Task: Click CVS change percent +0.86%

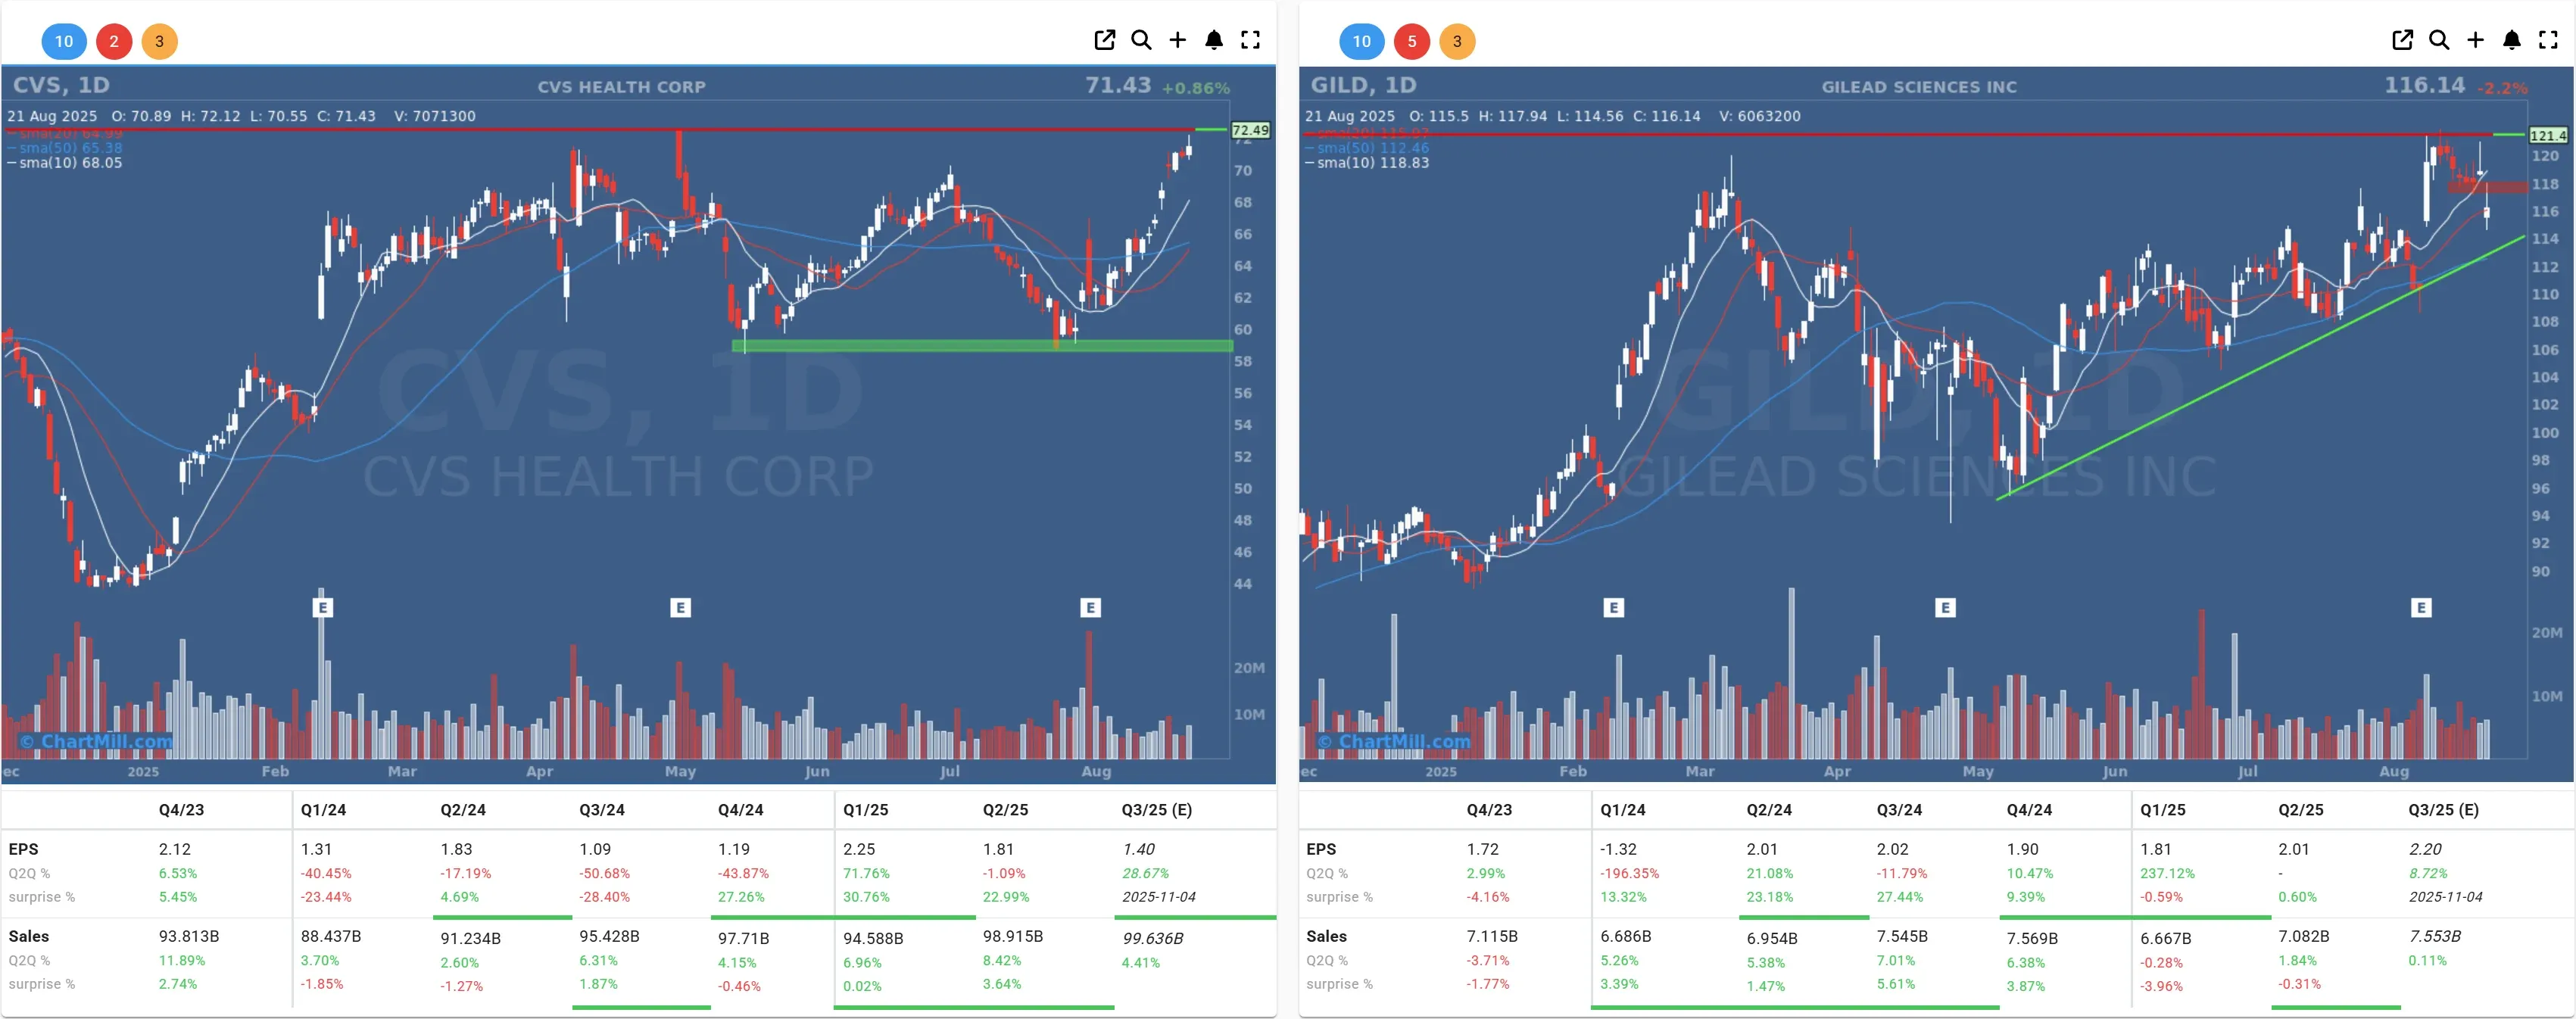Action: click(x=1195, y=88)
